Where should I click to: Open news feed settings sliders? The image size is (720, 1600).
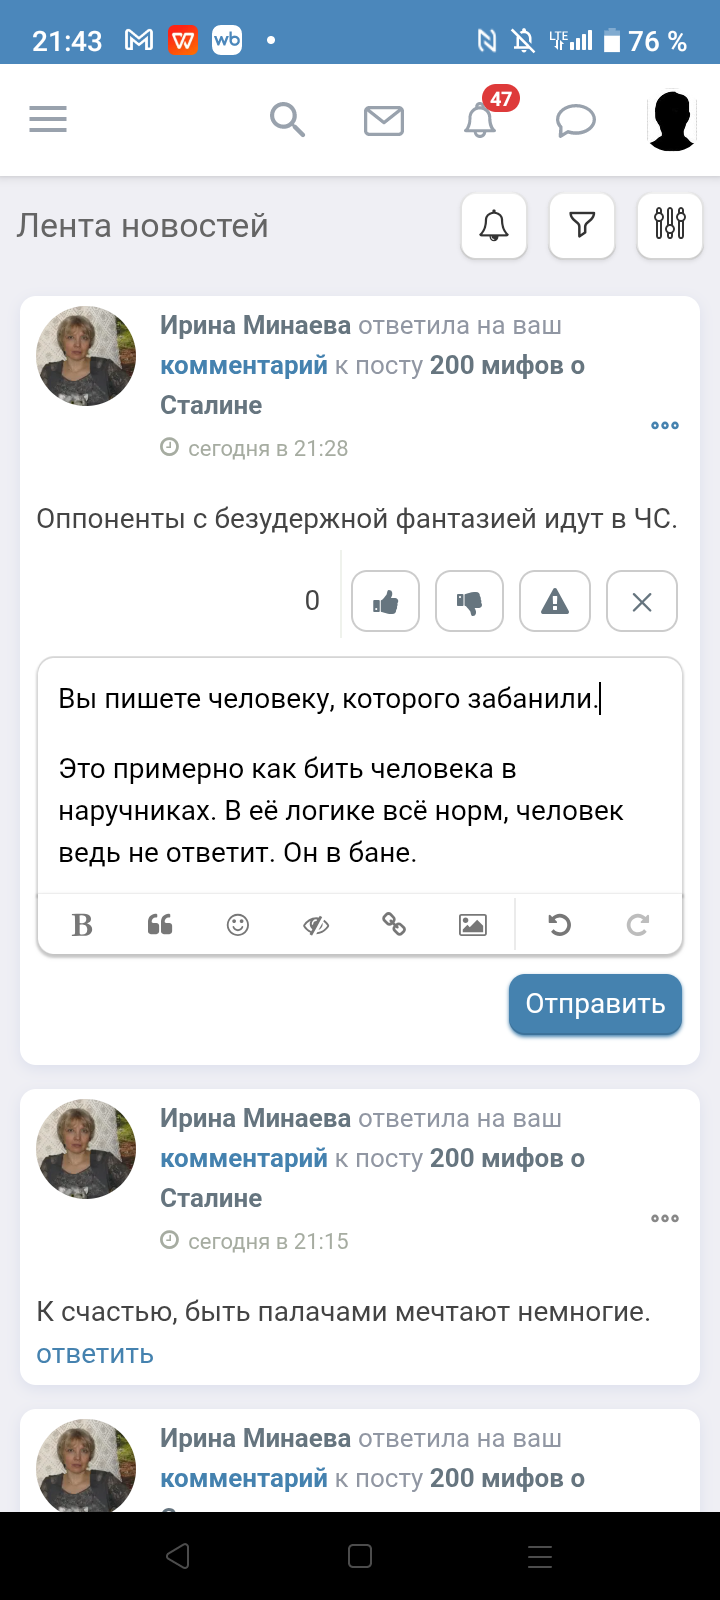(x=670, y=225)
